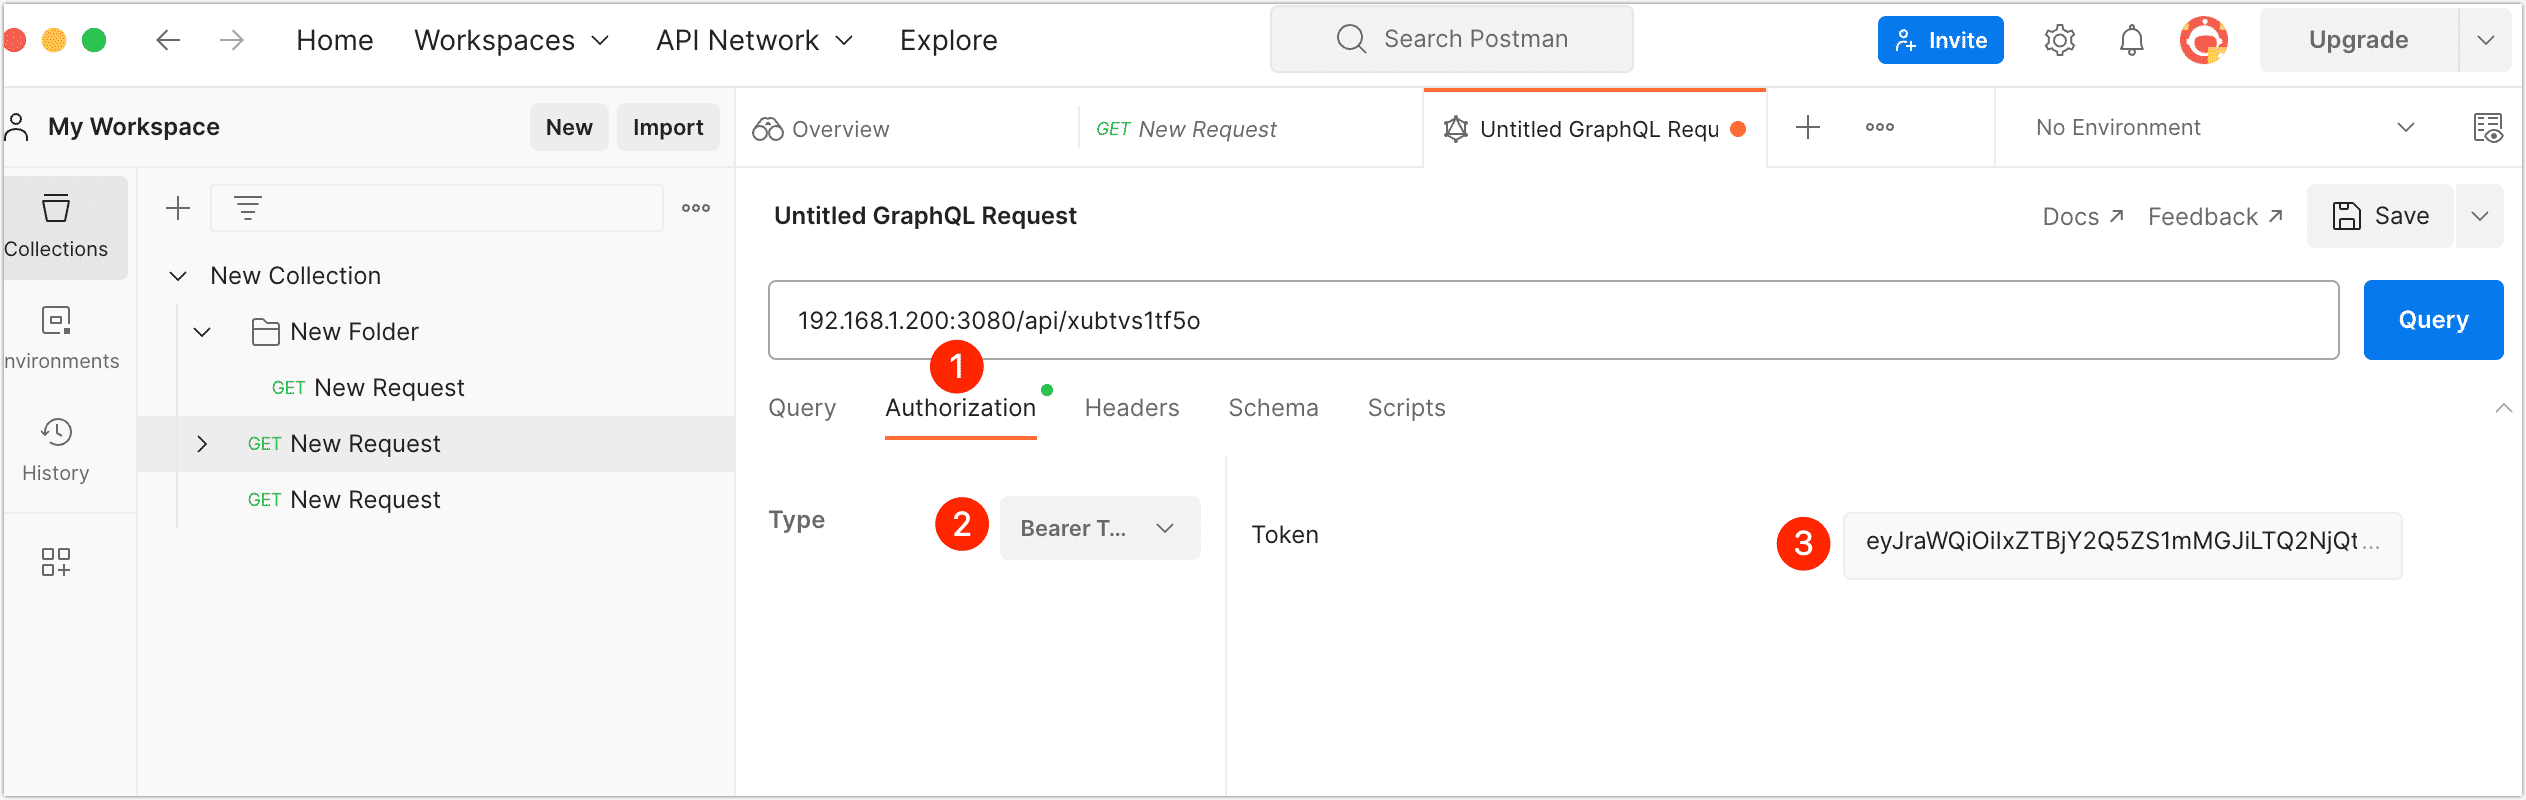Viewport: 2526px width, 800px height.
Task: Click the request URL input field
Action: 1552,320
